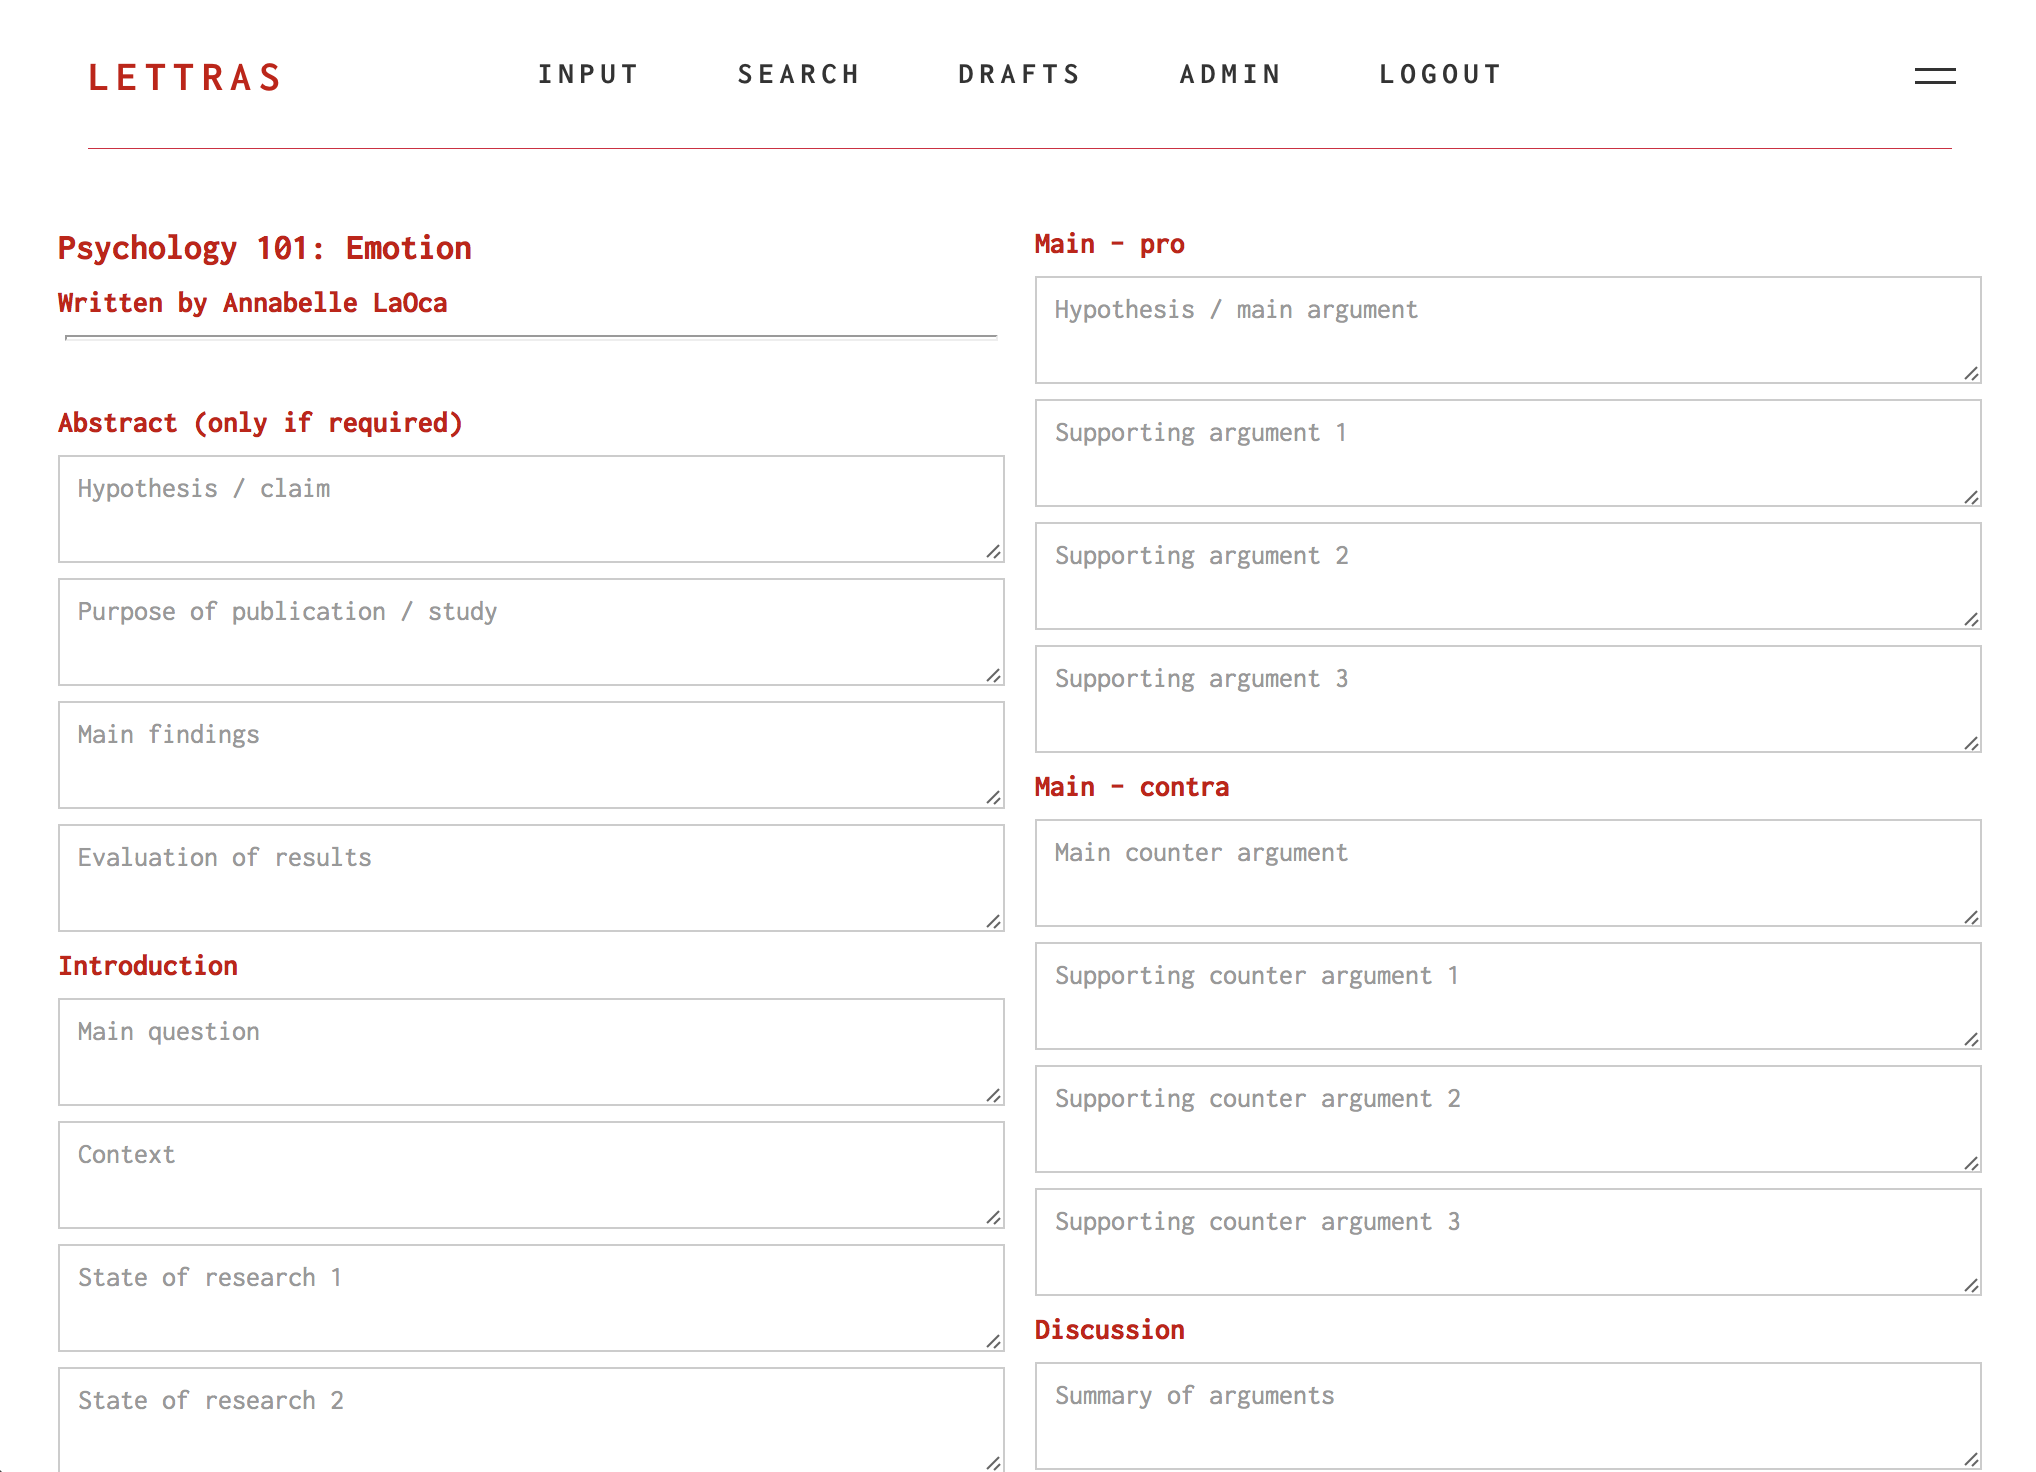Focus the Summary of arguments text area
This screenshot has width=2036, height=1472.
1508,1416
